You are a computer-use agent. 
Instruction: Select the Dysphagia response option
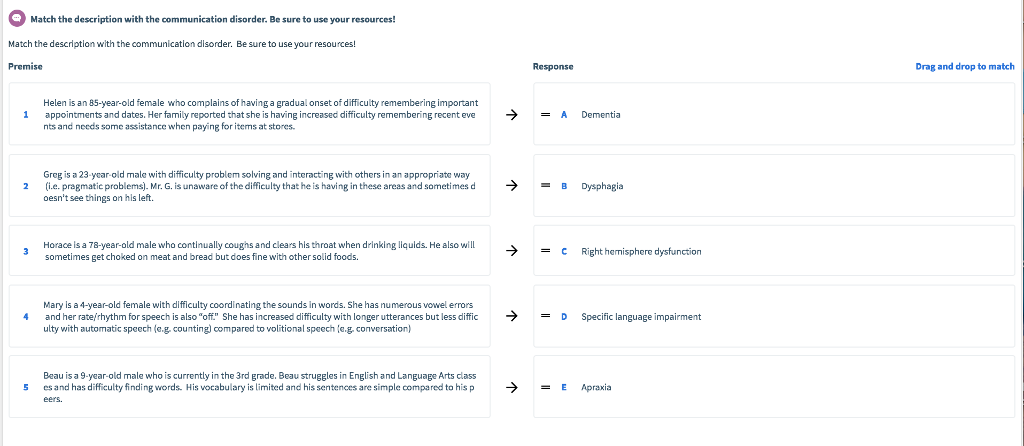[602, 186]
